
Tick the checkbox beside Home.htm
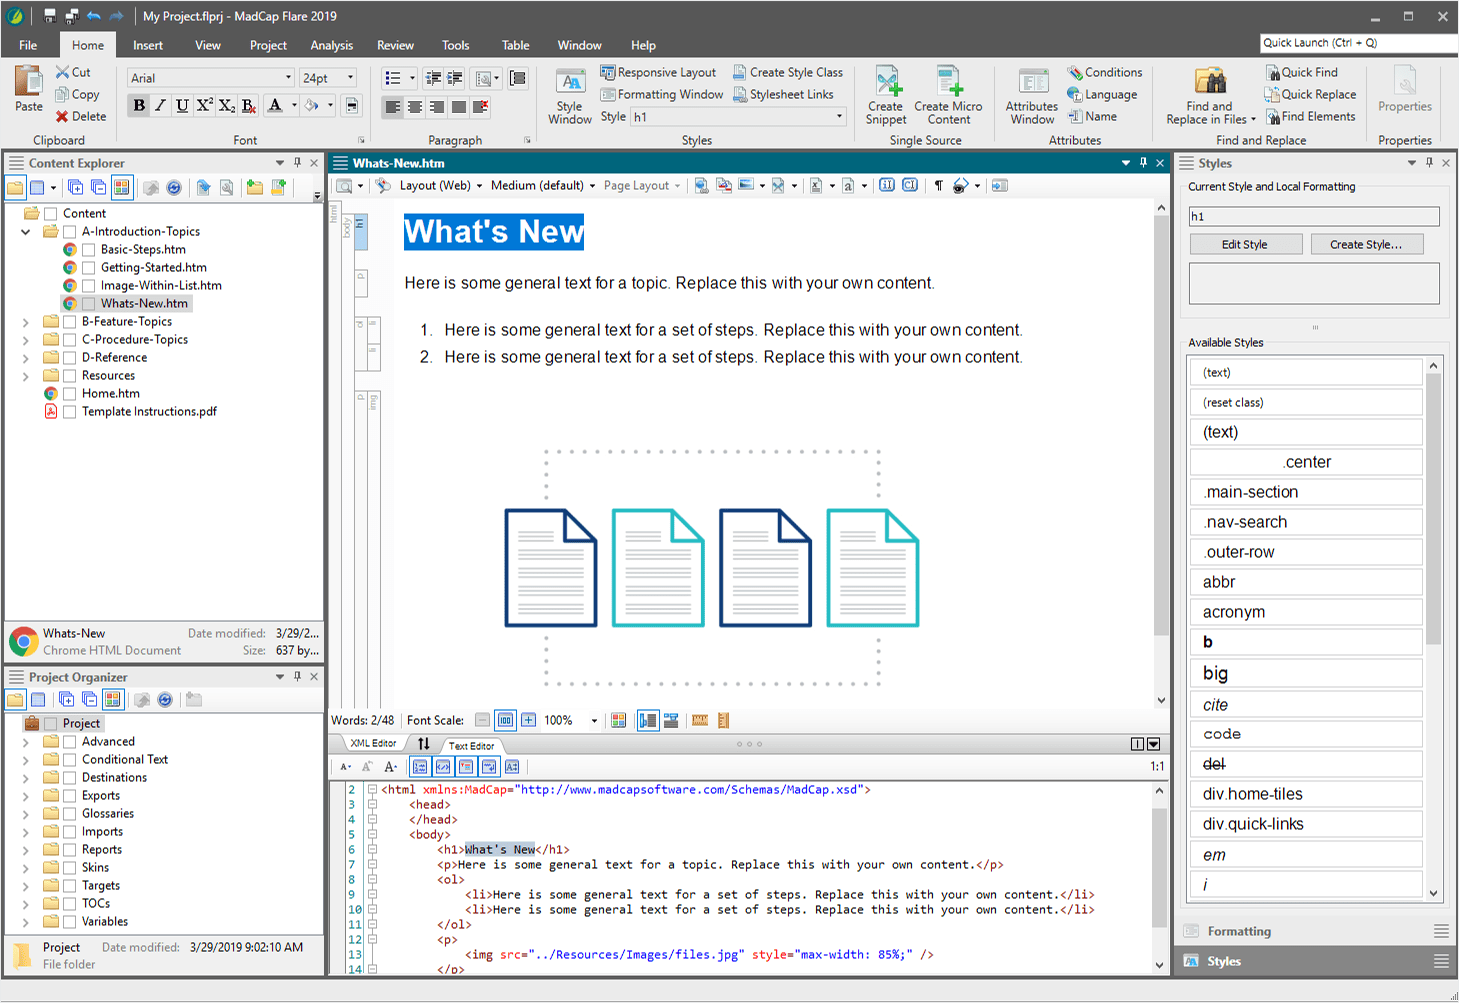tap(70, 394)
